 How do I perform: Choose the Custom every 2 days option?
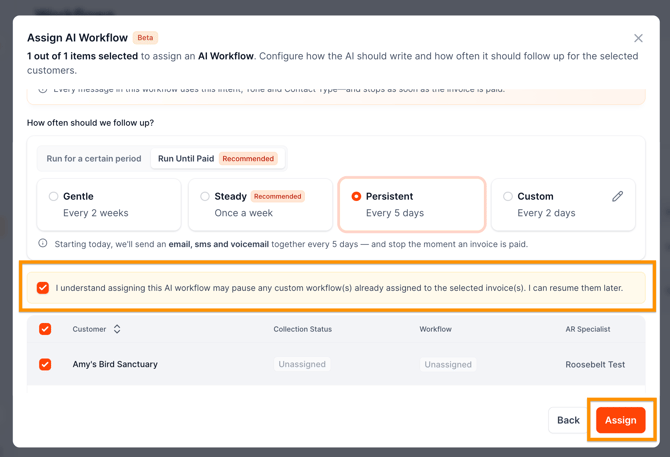tap(563, 205)
